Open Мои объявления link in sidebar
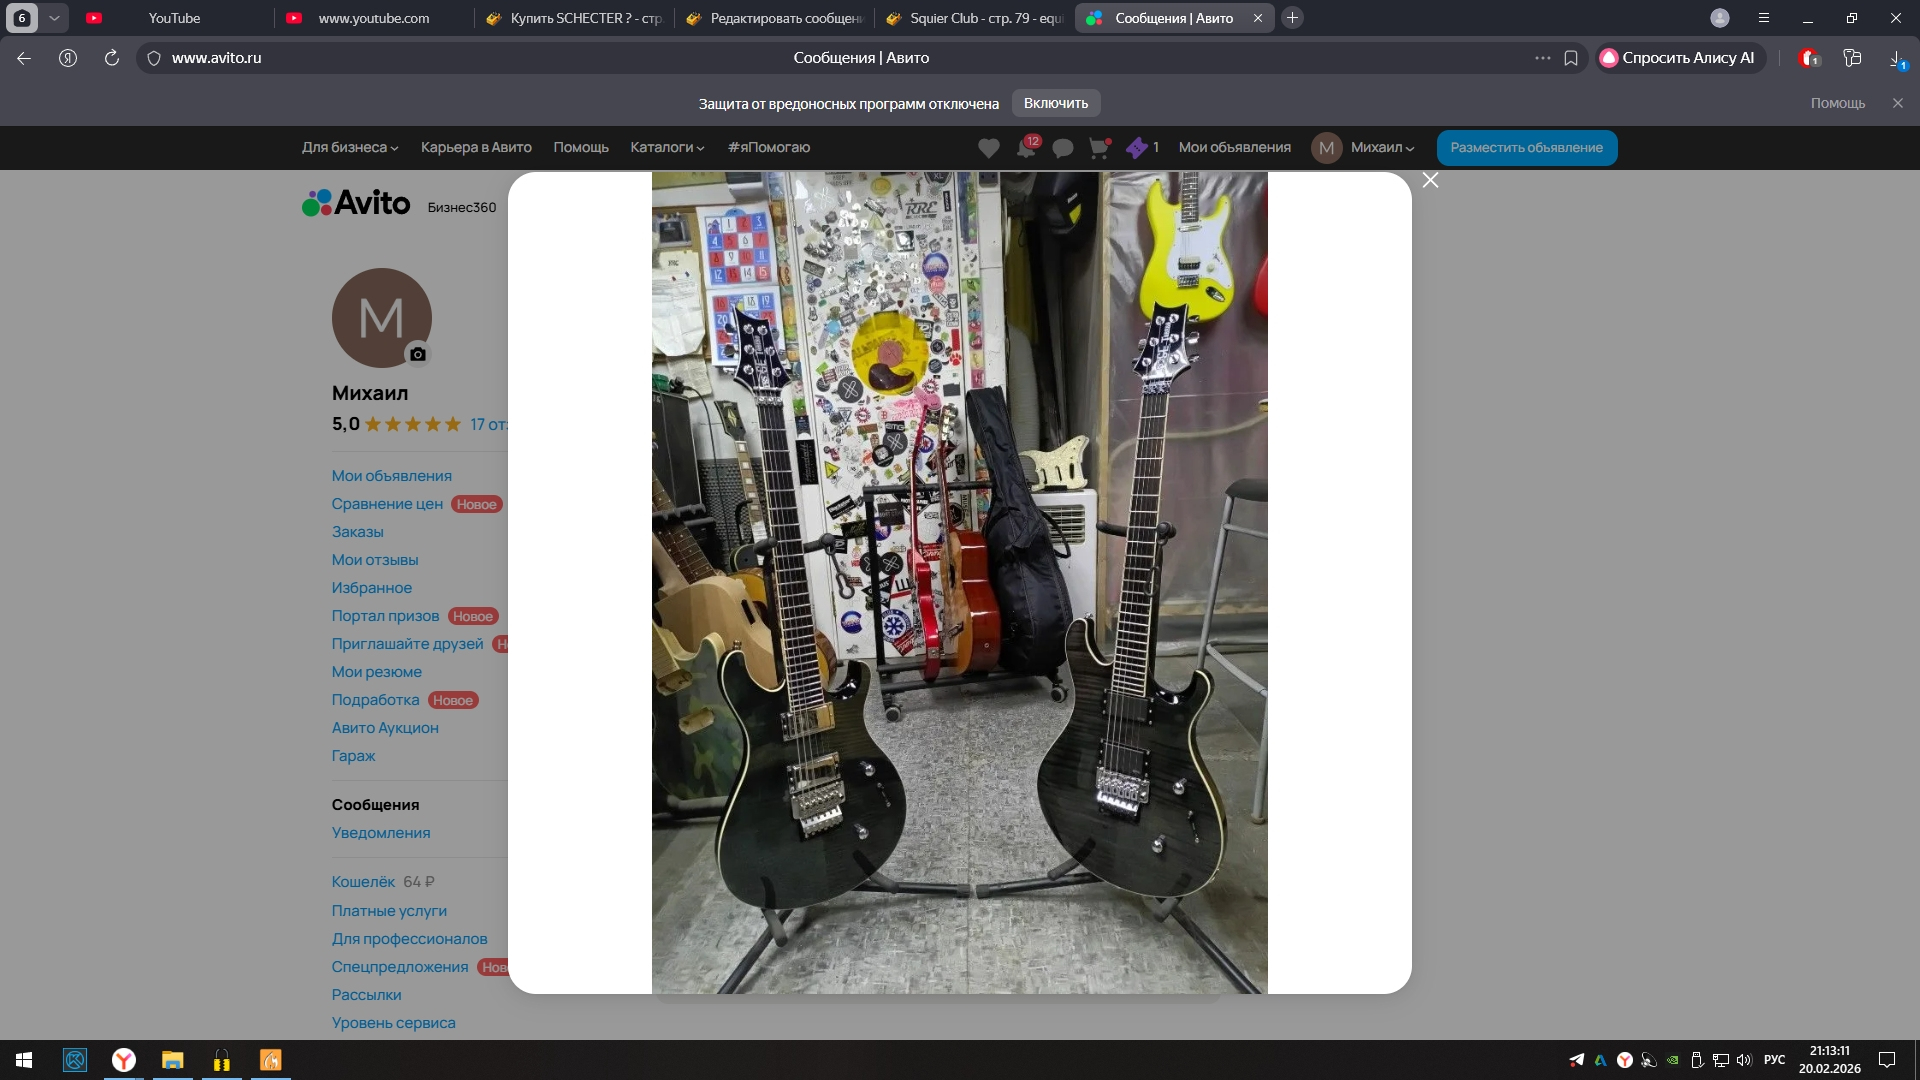Screen dimensions: 1920x1080 (391, 476)
